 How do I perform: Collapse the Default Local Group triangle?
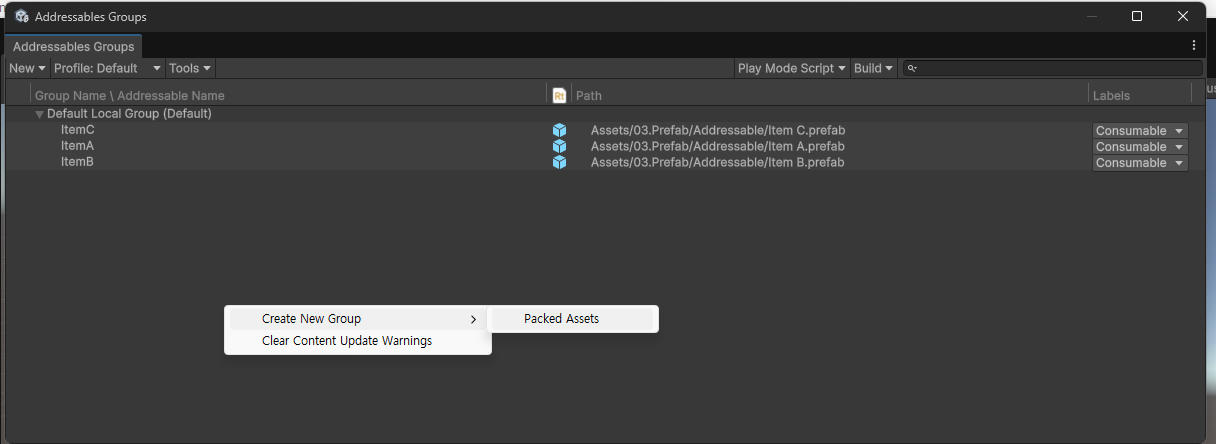coord(39,114)
